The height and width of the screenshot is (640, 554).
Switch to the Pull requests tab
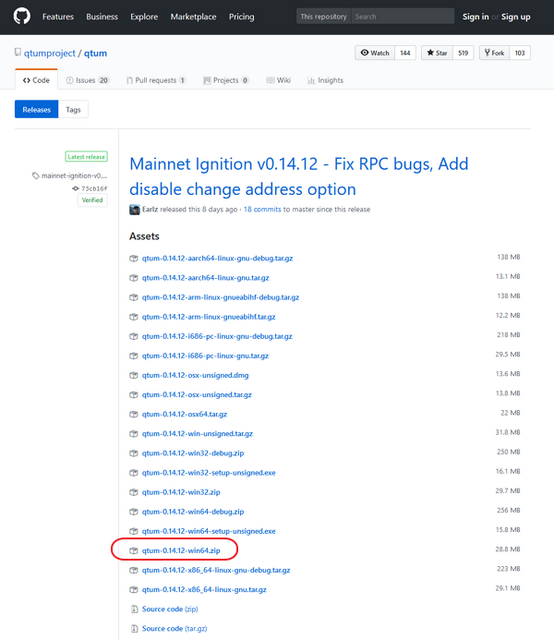pyautogui.click(x=156, y=80)
